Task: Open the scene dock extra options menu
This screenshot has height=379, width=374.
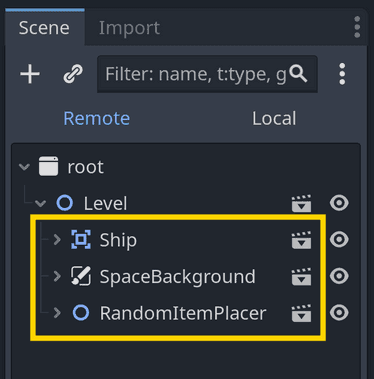Action: 357,27
